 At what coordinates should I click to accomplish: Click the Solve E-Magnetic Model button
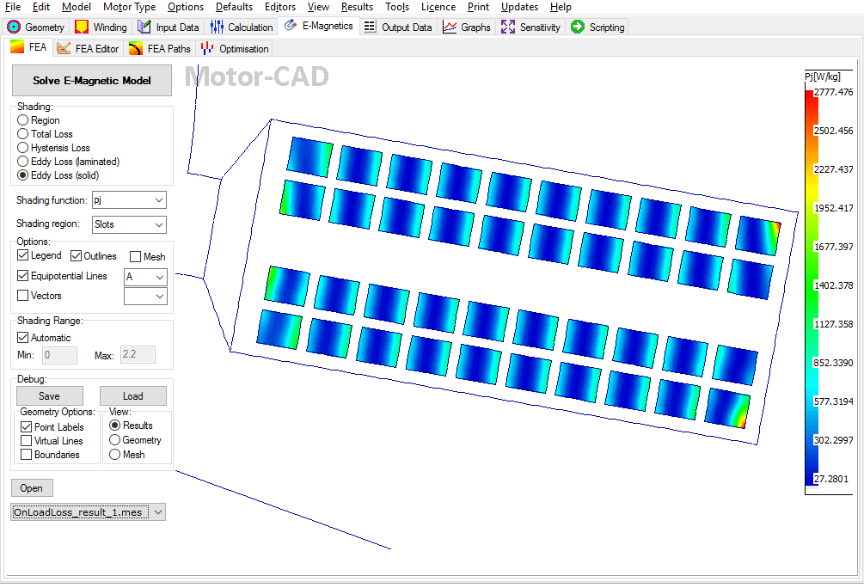[92, 80]
